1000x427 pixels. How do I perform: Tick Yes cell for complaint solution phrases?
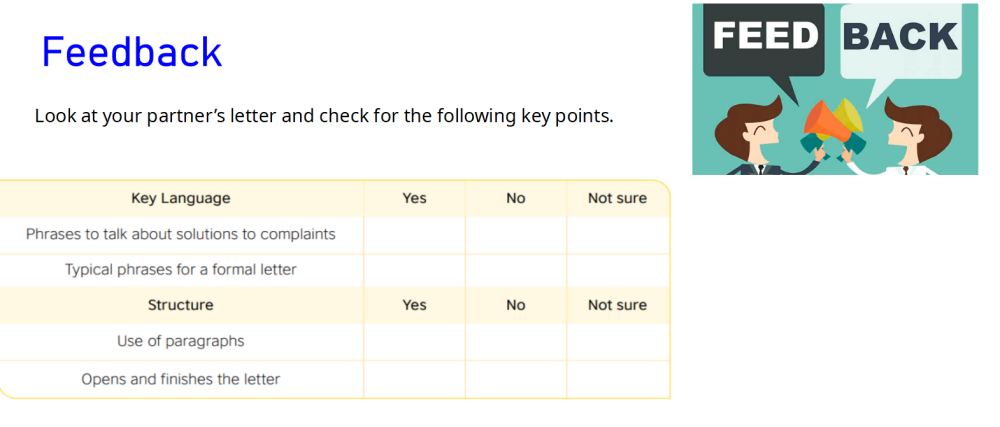click(x=415, y=235)
